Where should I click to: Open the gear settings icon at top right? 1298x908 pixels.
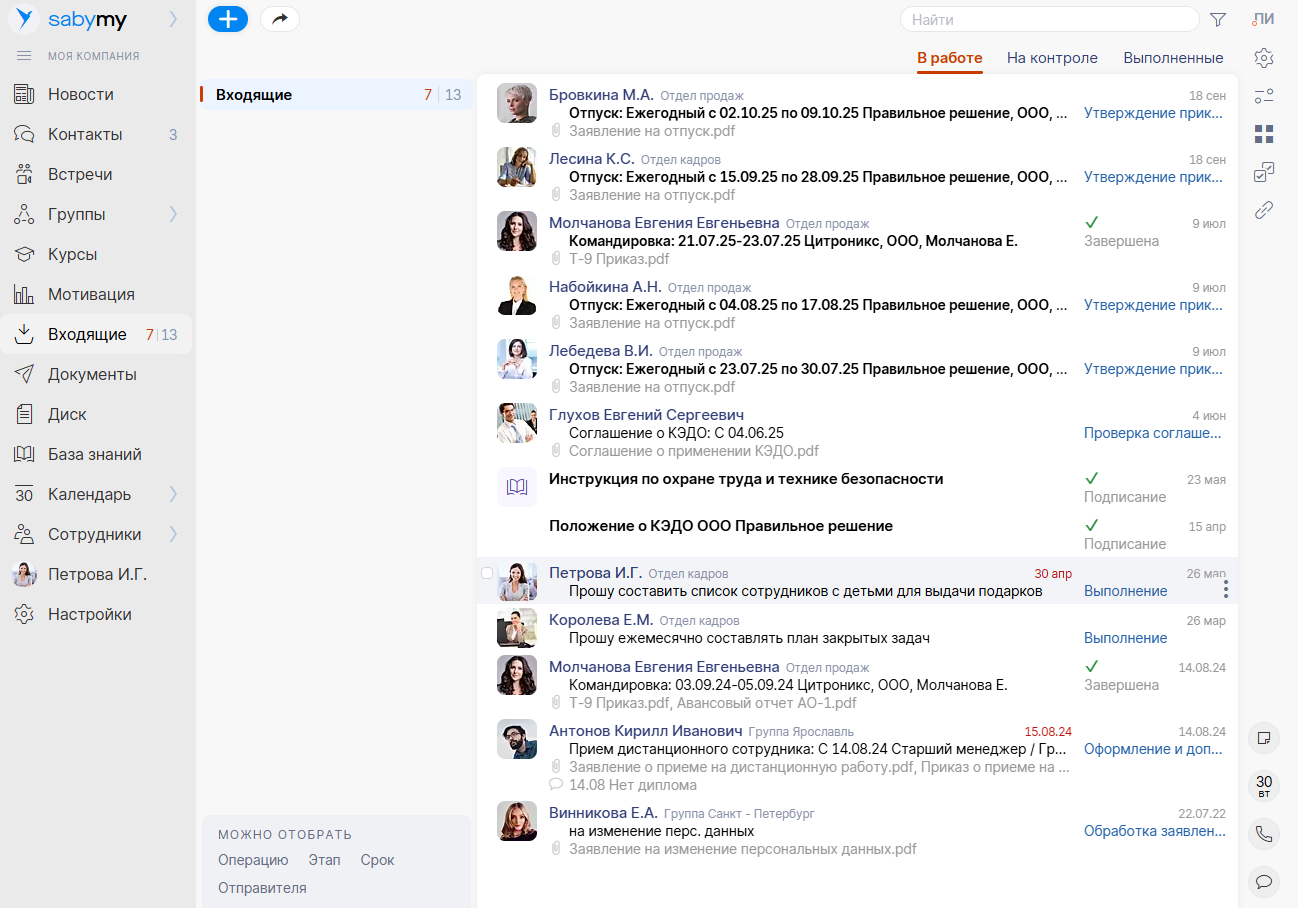click(1264, 58)
